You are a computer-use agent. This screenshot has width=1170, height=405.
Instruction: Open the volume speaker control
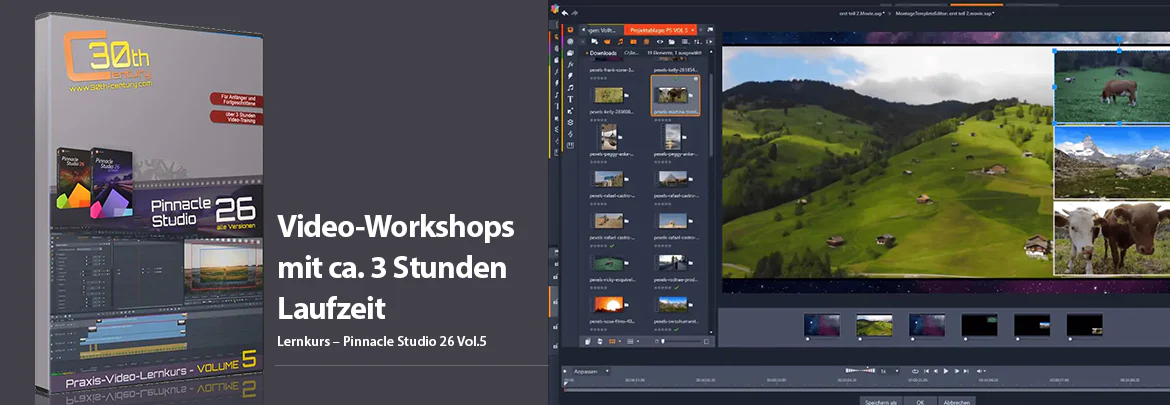(980, 371)
